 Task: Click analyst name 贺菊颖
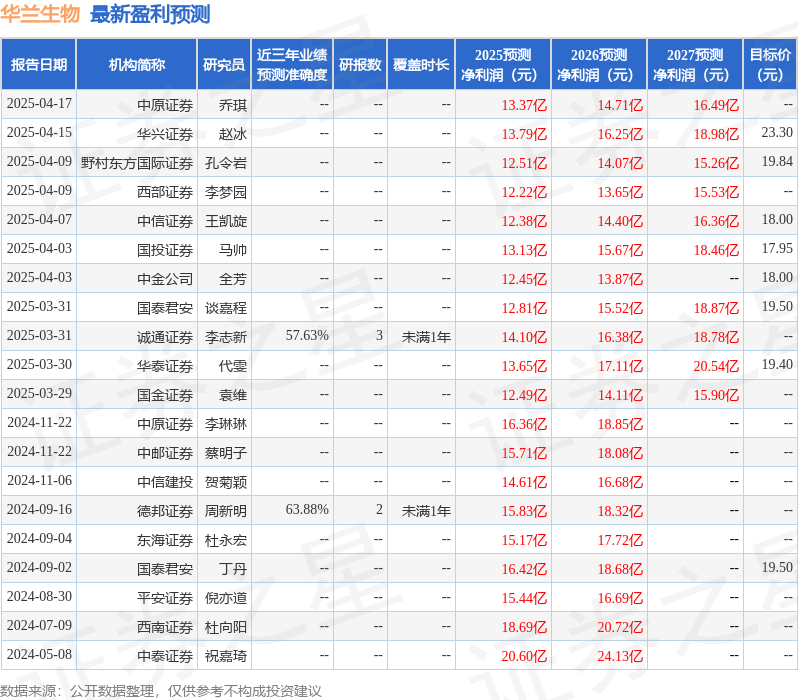[225, 482]
